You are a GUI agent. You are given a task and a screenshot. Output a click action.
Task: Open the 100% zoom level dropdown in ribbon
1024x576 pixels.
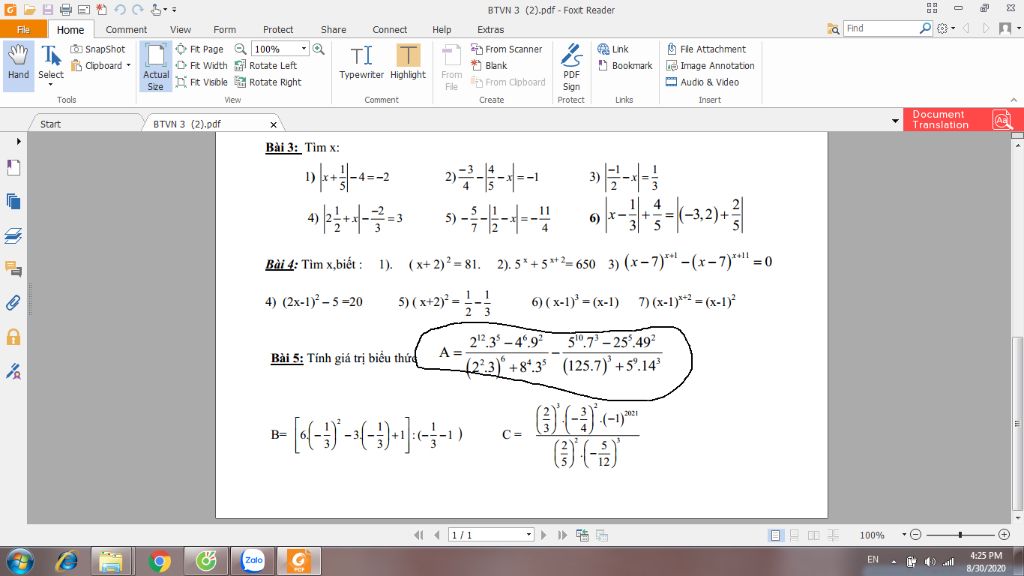tap(304, 49)
